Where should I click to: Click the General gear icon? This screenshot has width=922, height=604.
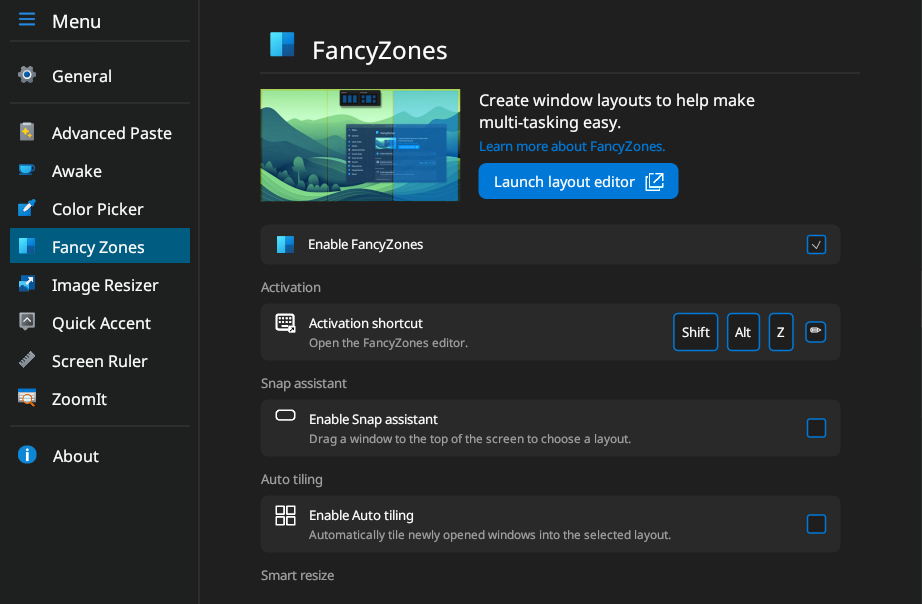tap(27, 75)
